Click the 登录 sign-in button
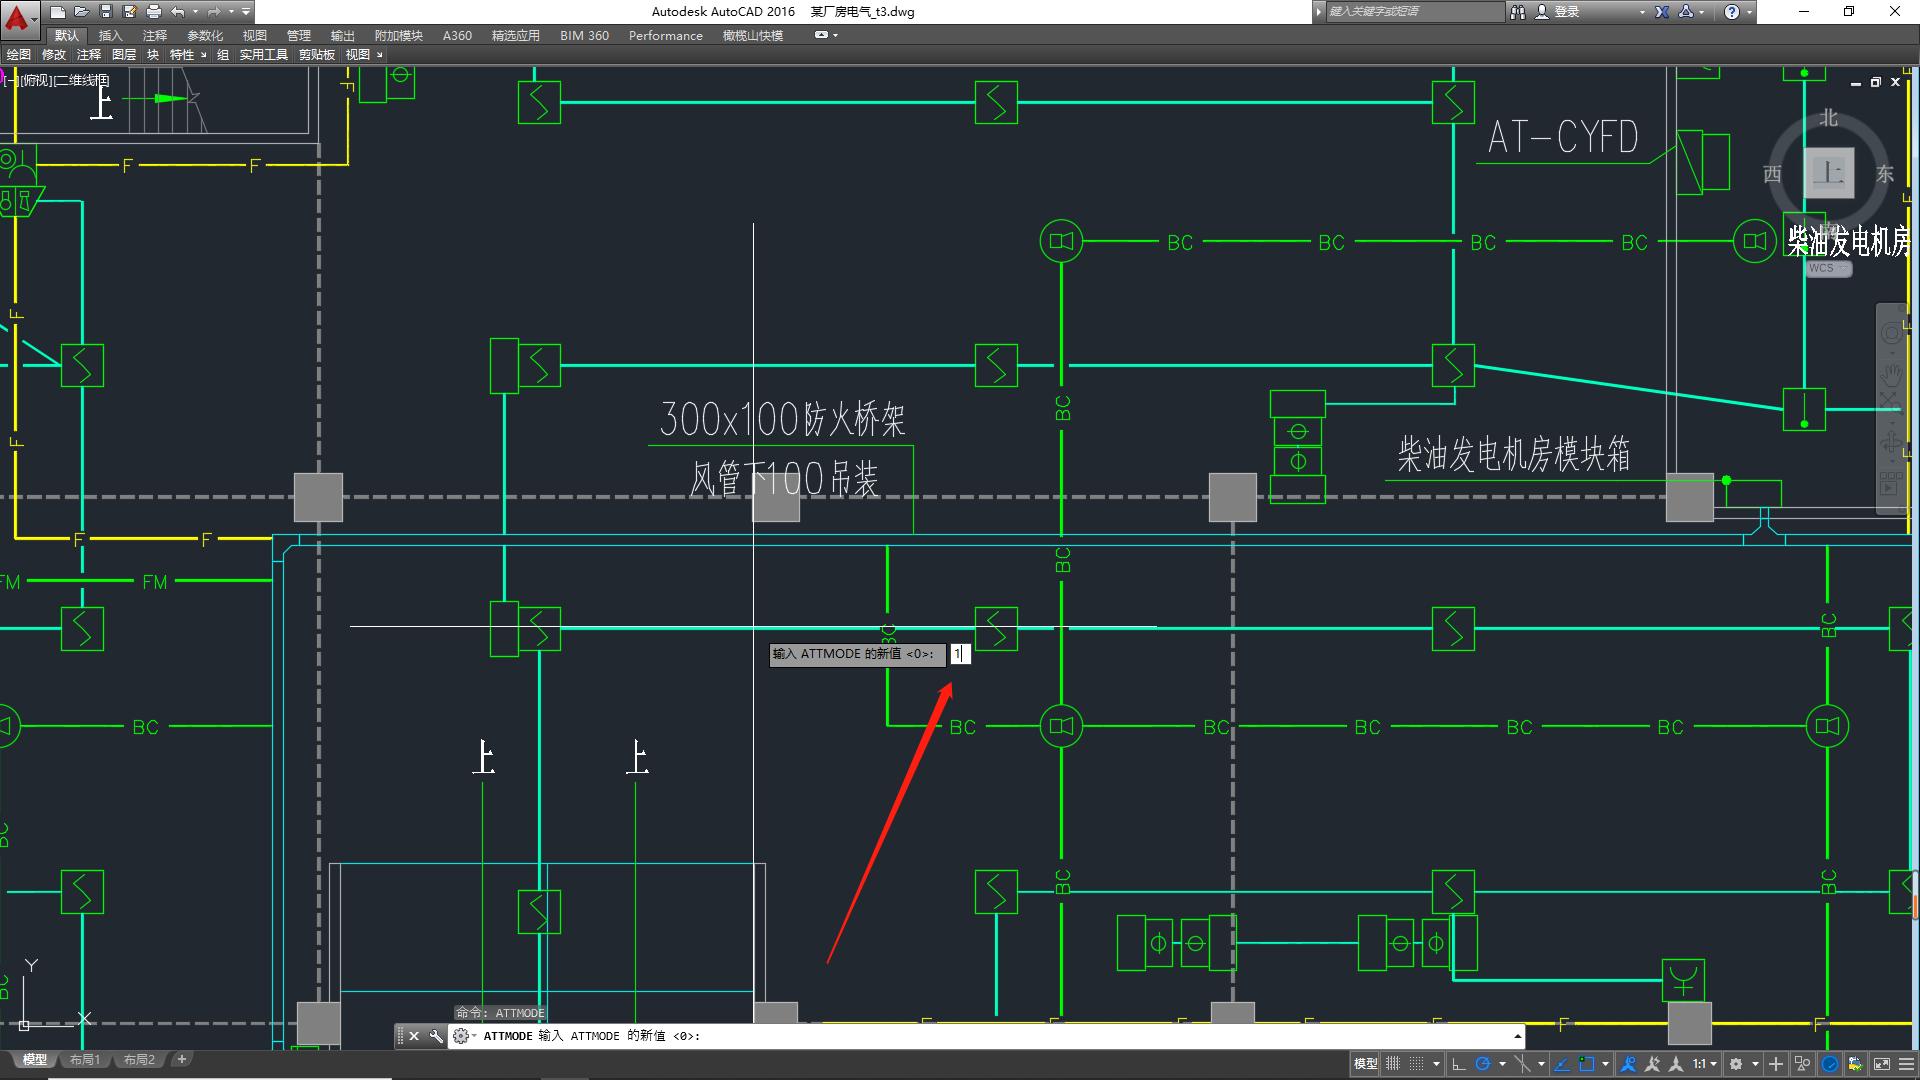The image size is (1920, 1080). click(x=1567, y=12)
